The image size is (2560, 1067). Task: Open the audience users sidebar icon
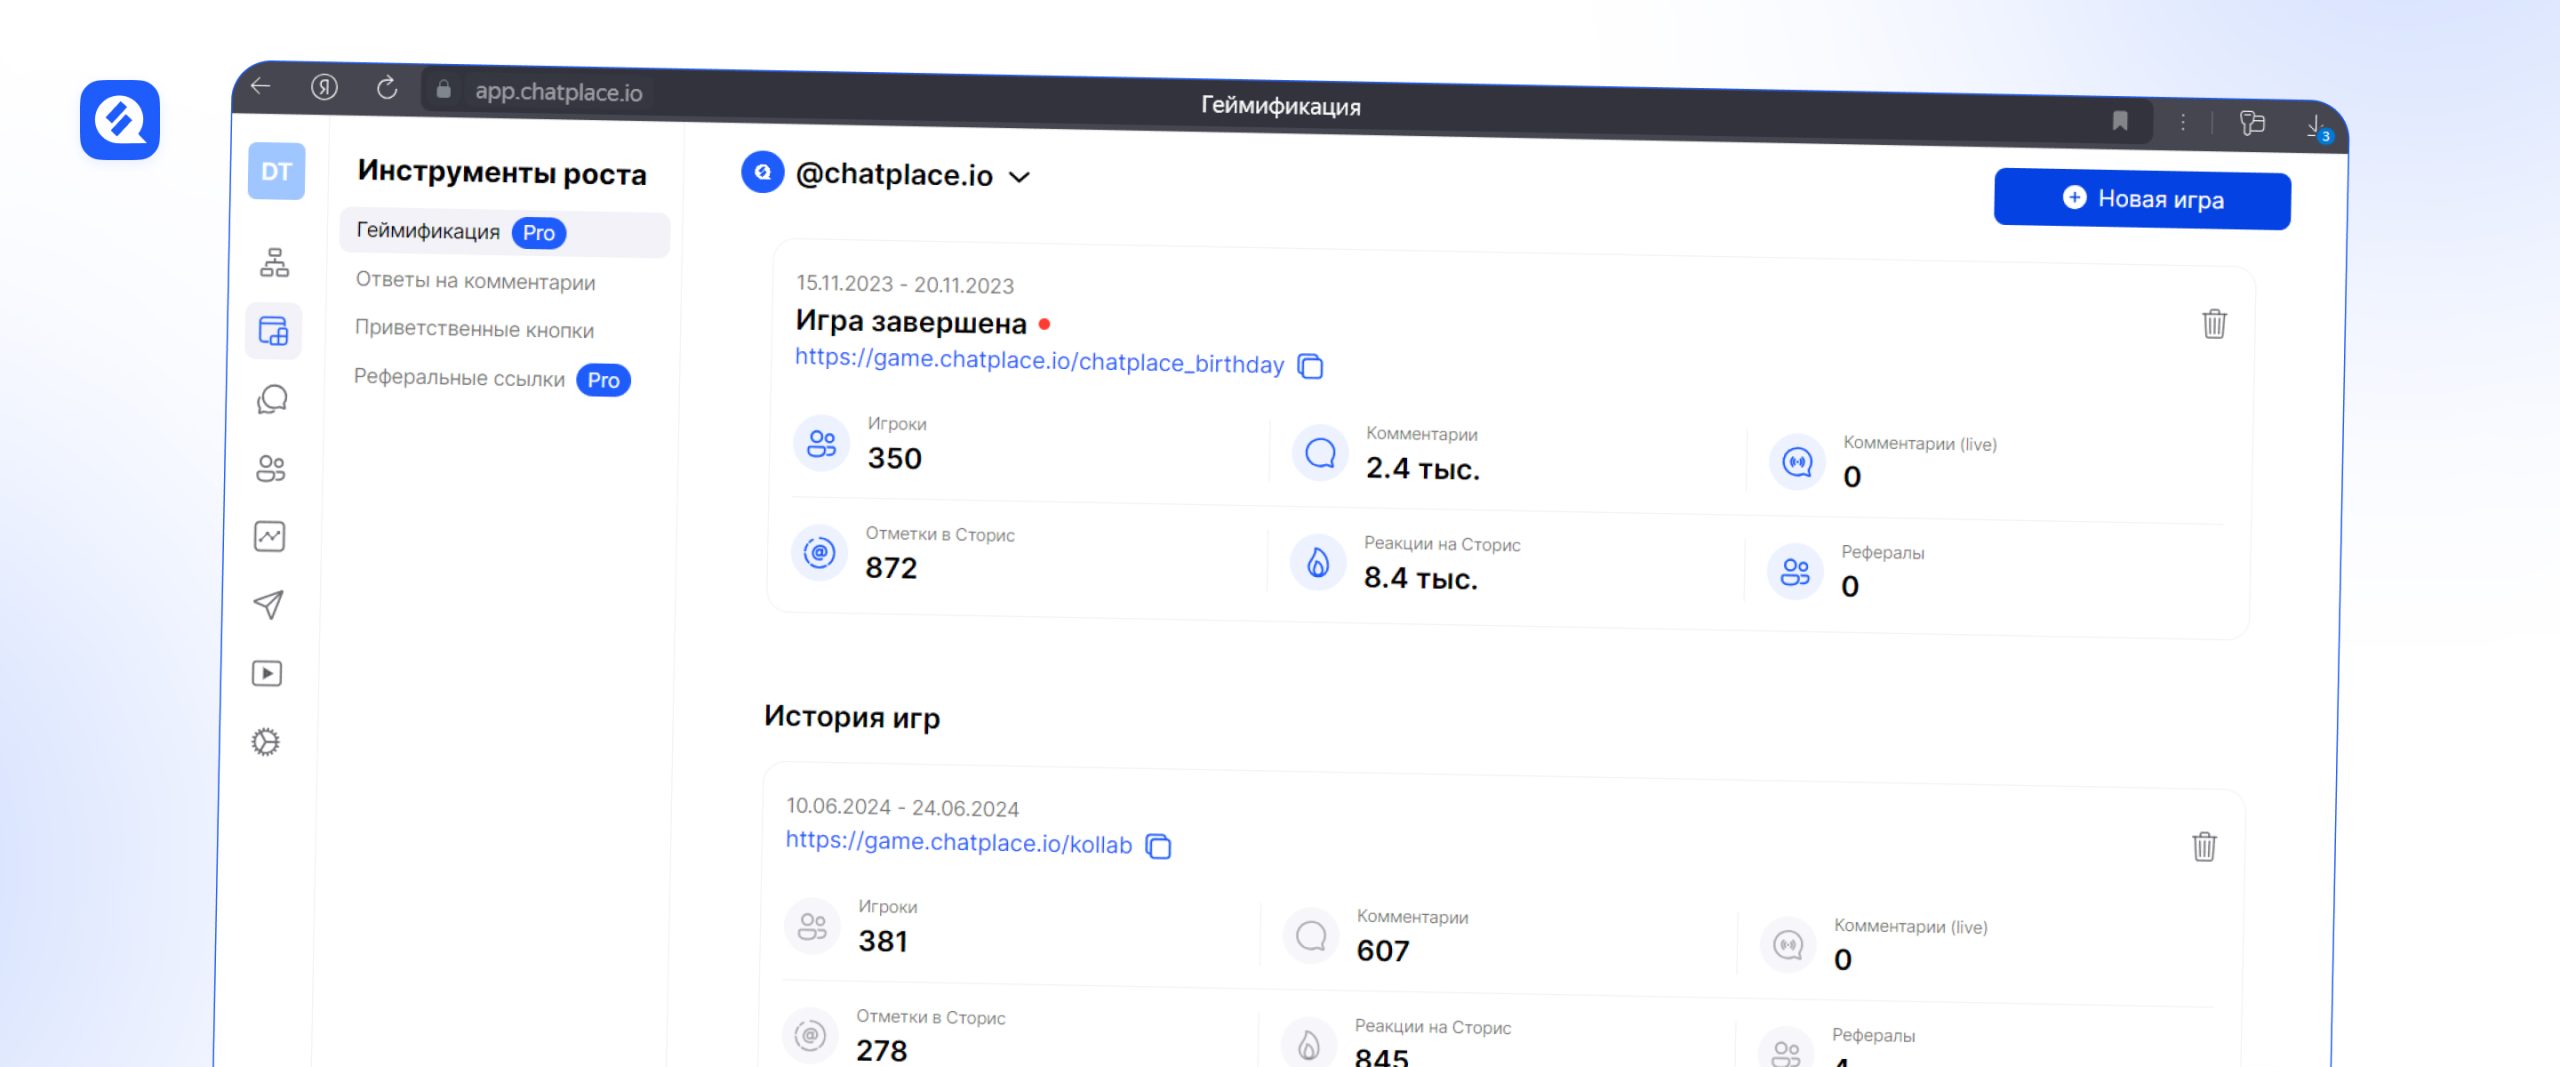point(271,468)
